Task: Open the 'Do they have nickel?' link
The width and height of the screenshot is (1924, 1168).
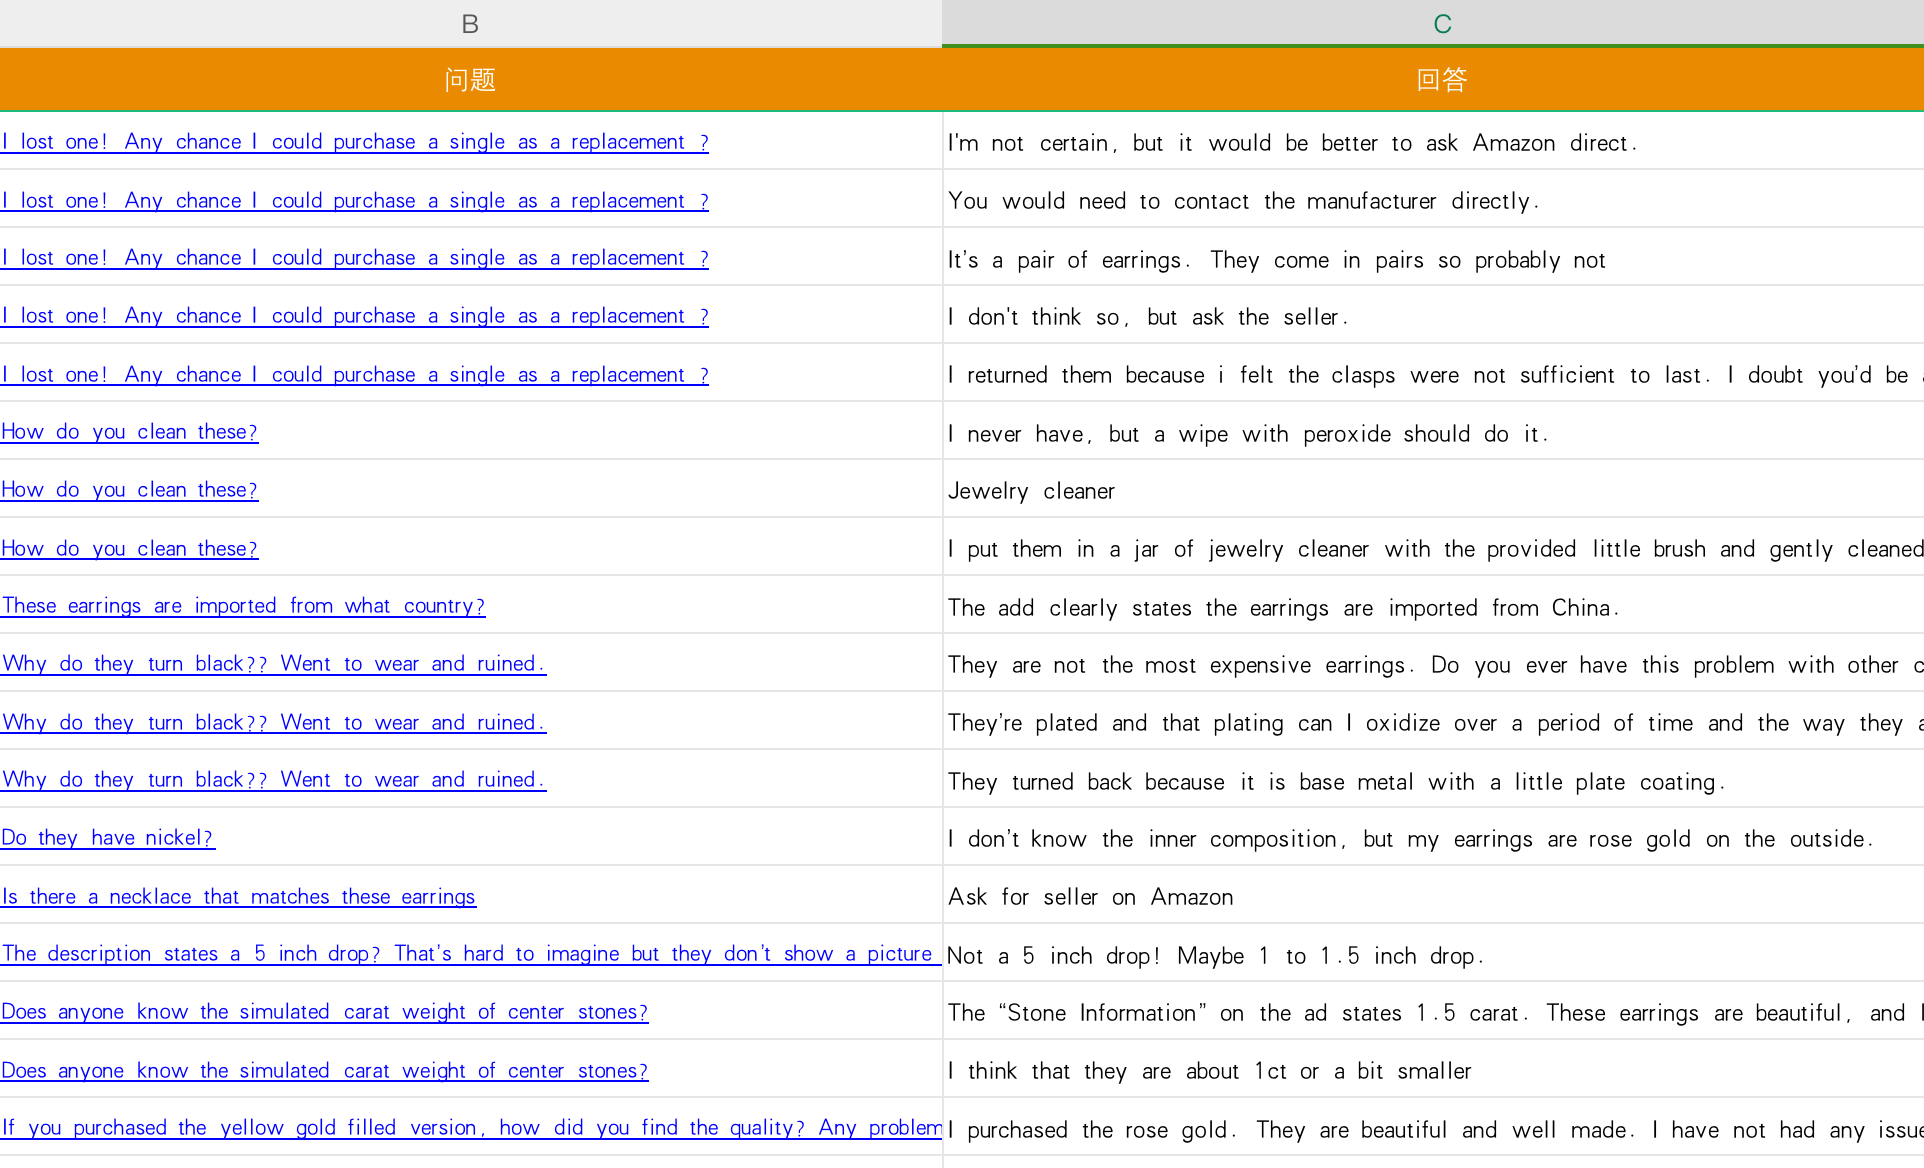Action: [x=108, y=838]
